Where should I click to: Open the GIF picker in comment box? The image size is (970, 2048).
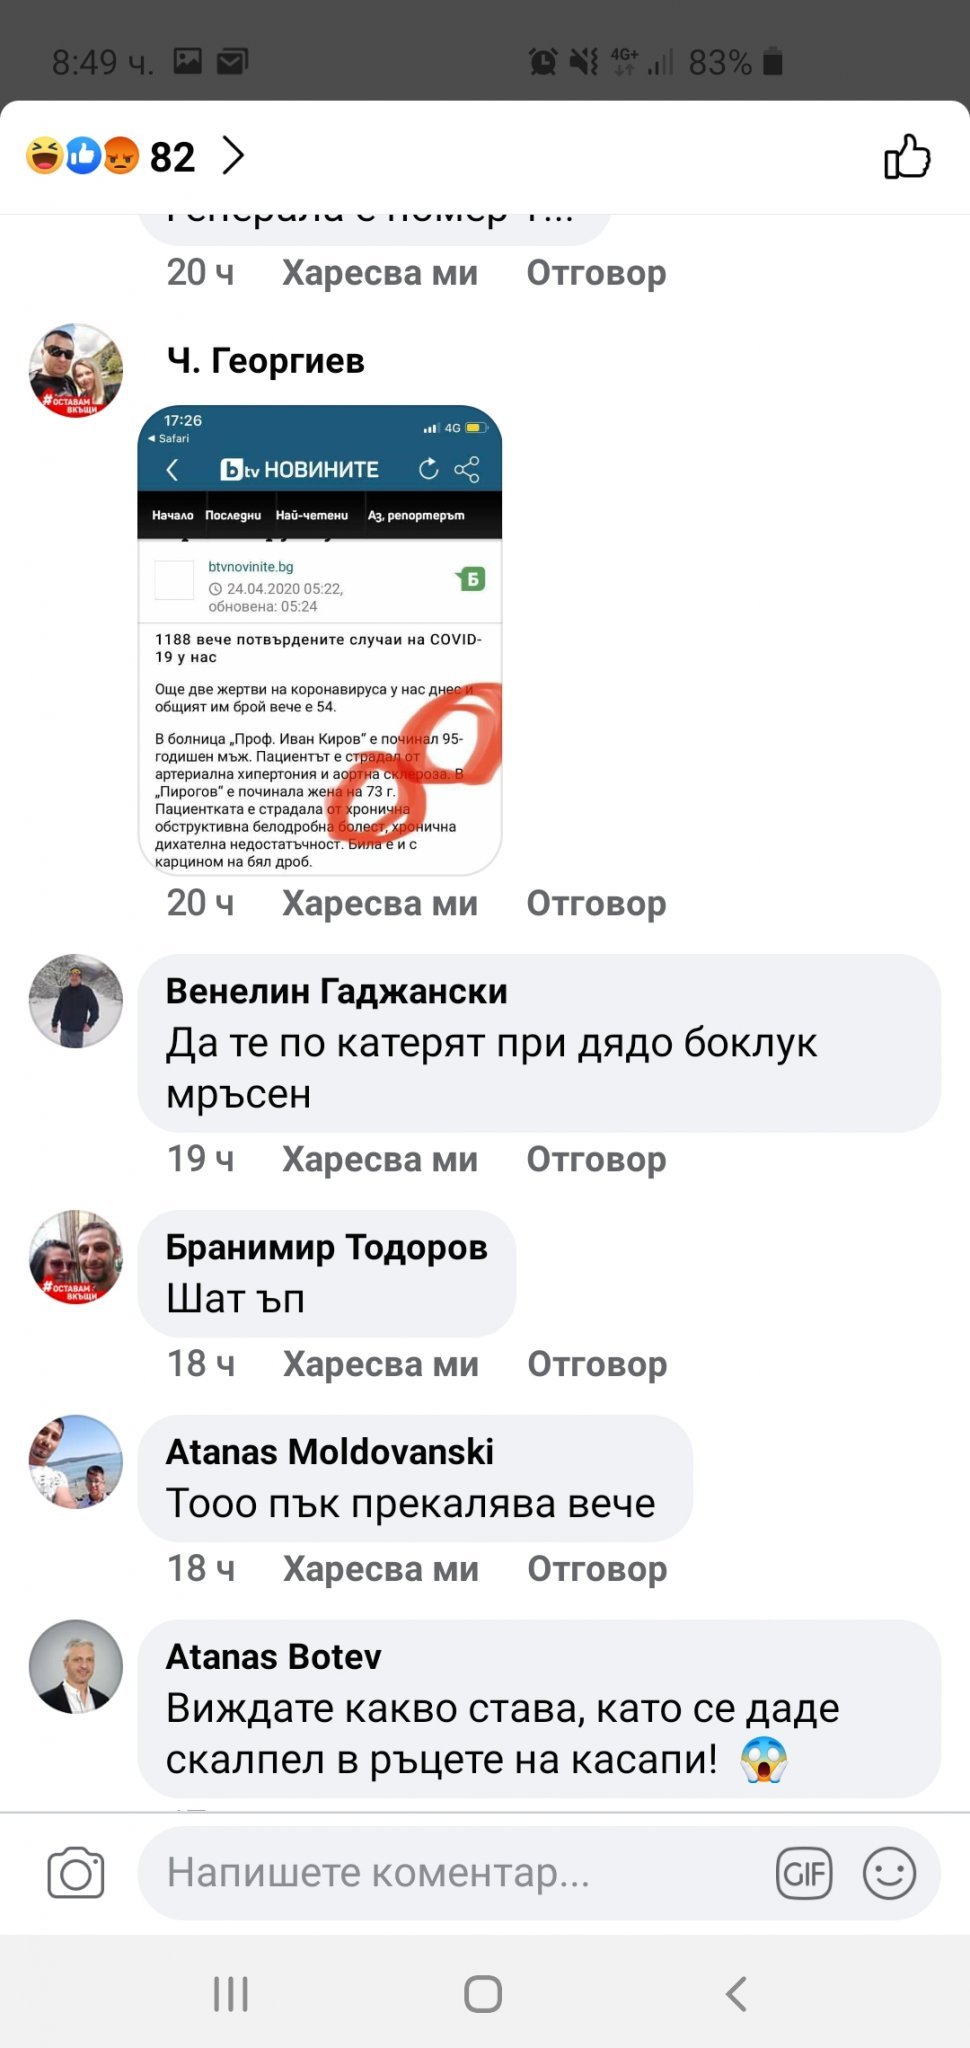[x=804, y=1873]
